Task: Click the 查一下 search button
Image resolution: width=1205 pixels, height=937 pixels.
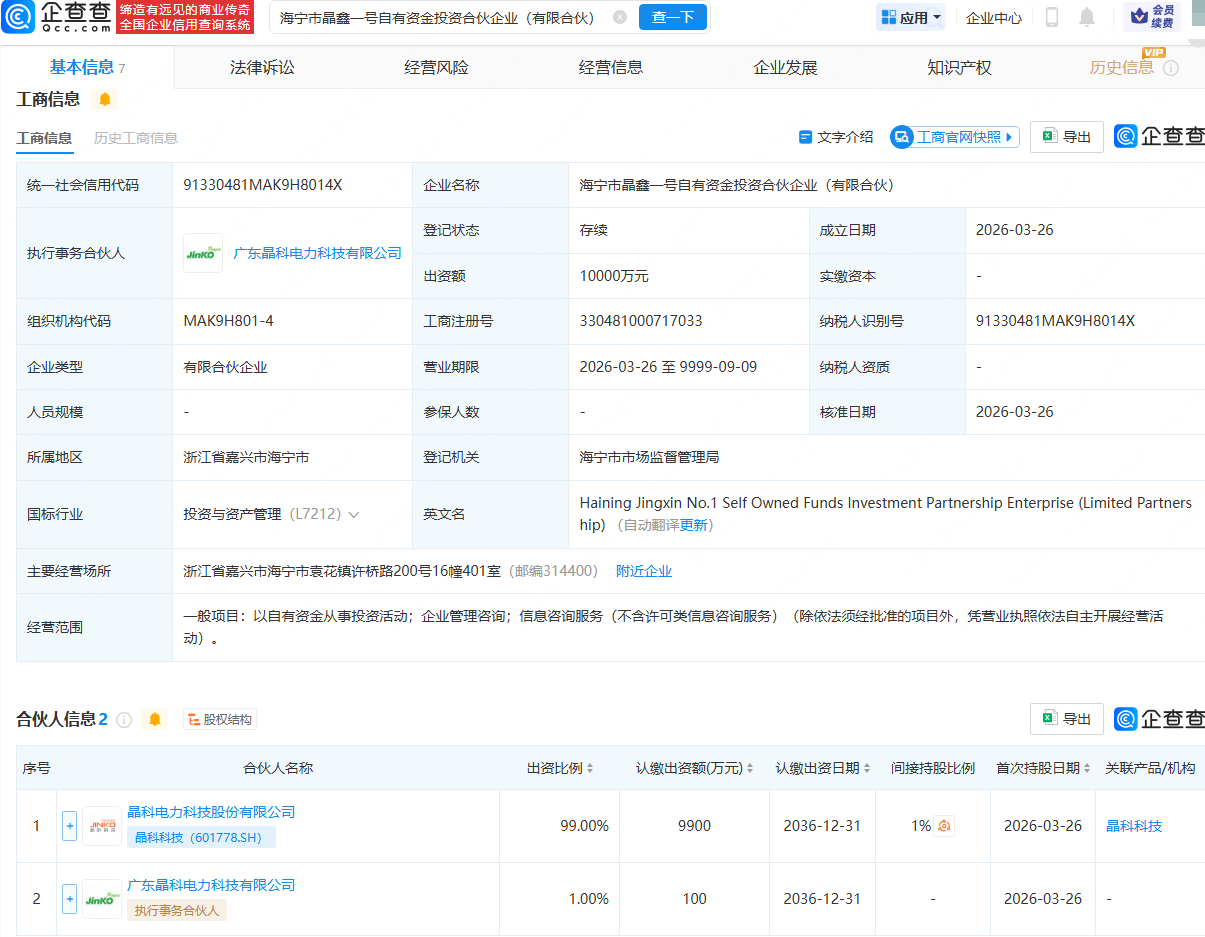Action: (673, 17)
